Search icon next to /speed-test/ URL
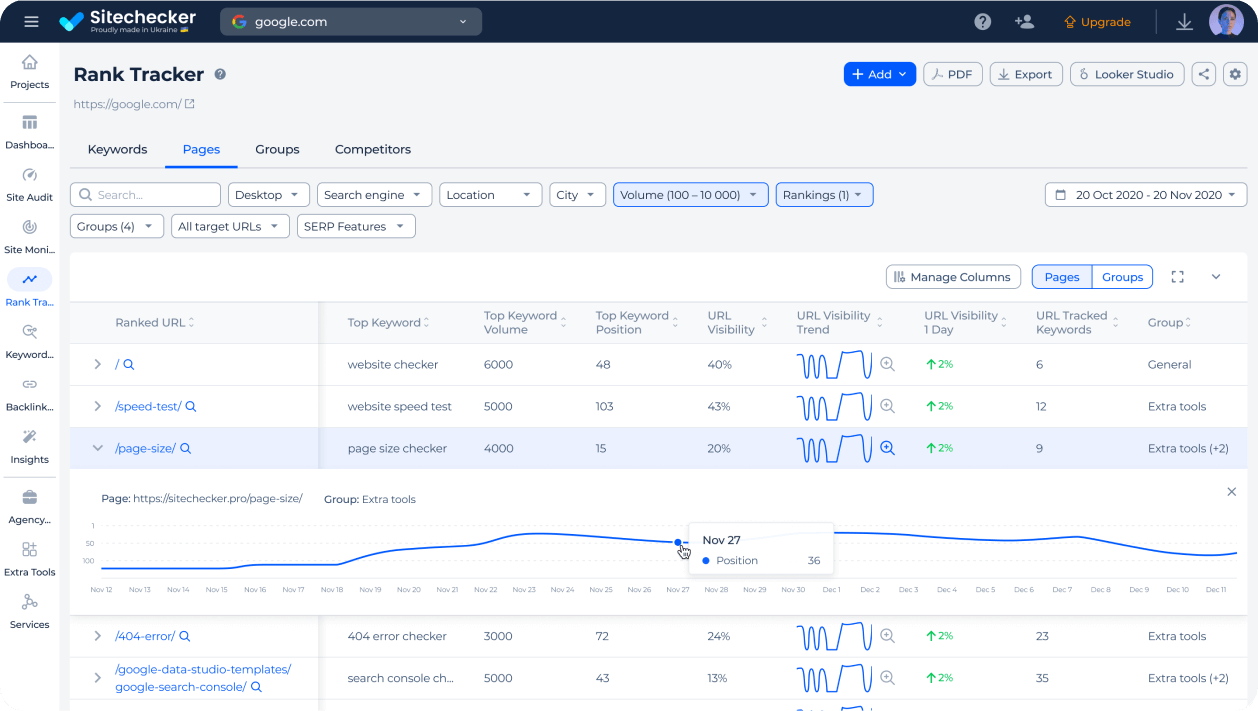 (191, 407)
